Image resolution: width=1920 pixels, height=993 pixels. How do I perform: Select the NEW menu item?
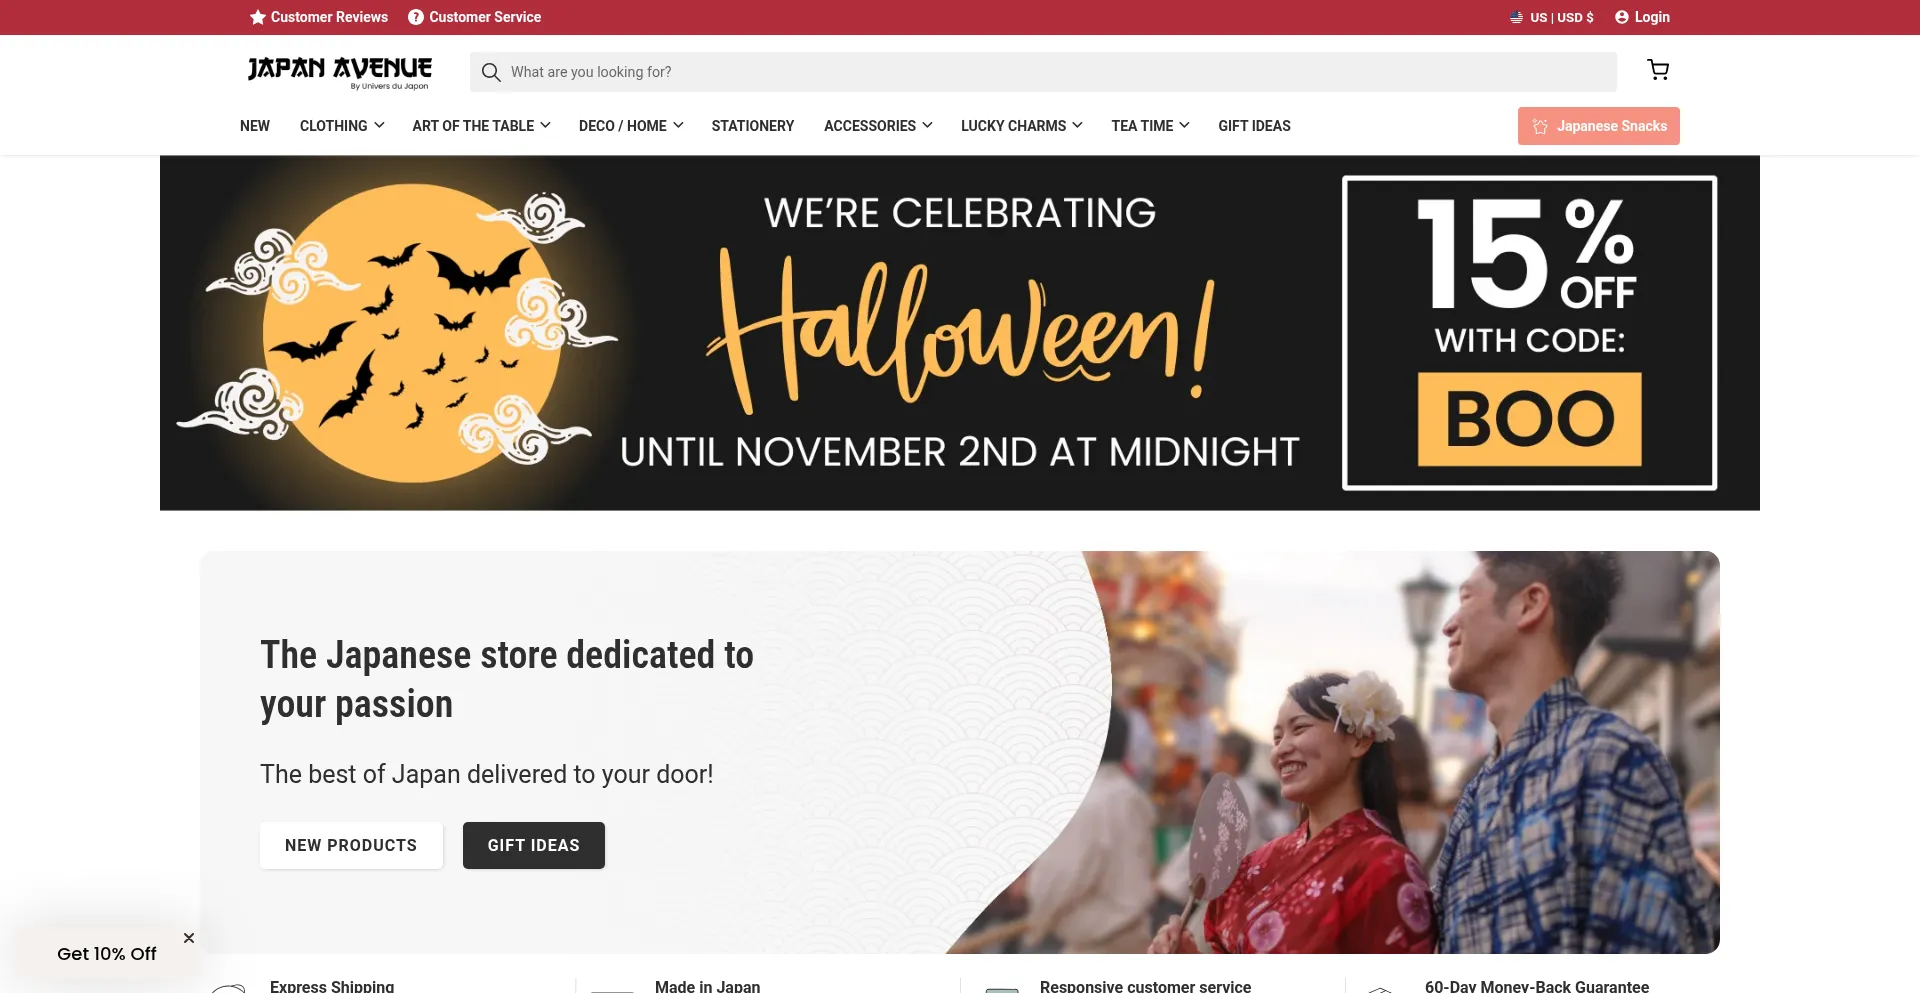tap(255, 126)
